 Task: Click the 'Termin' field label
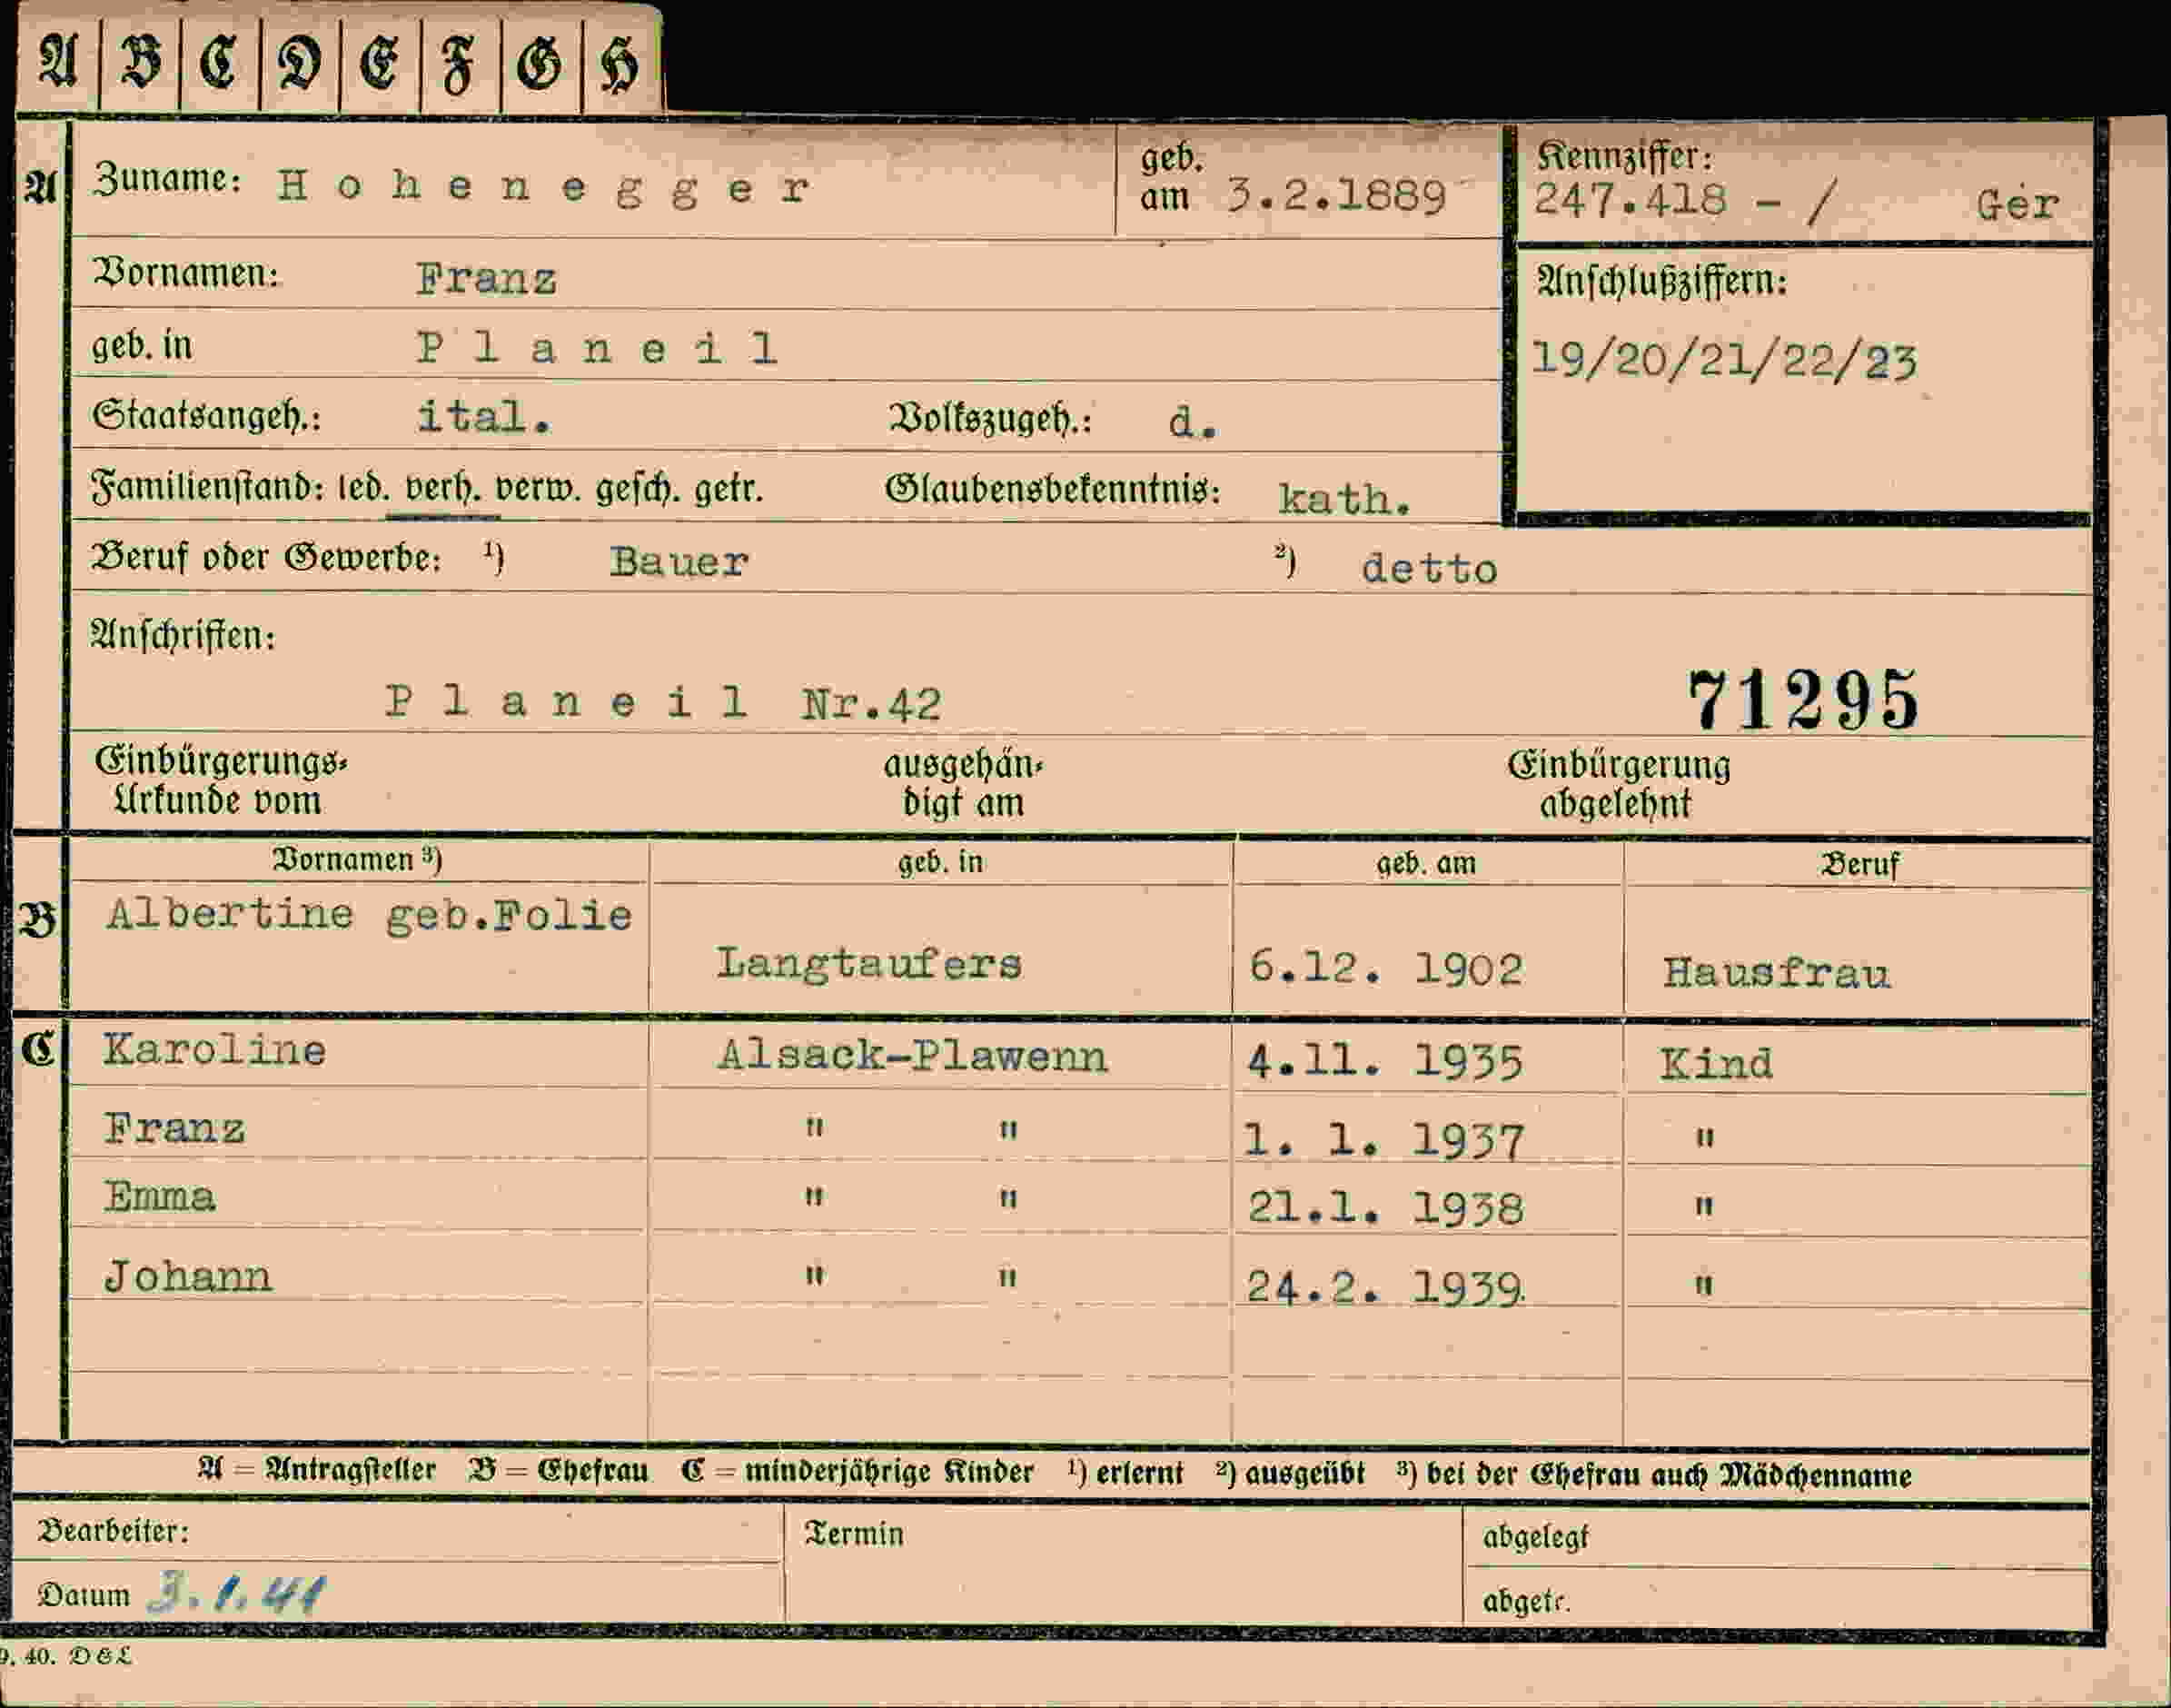[855, 1534]
